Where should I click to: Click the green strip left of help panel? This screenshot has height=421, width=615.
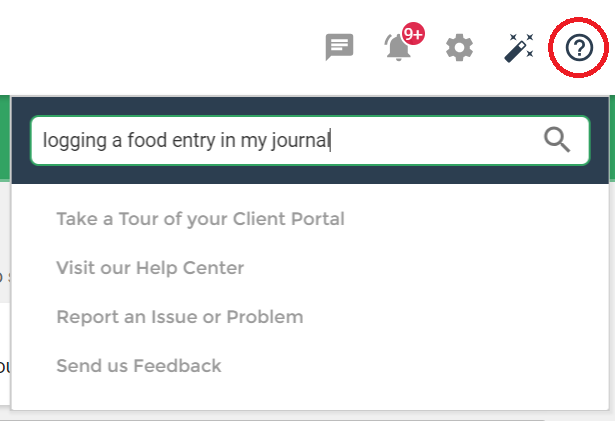point(5,137)
